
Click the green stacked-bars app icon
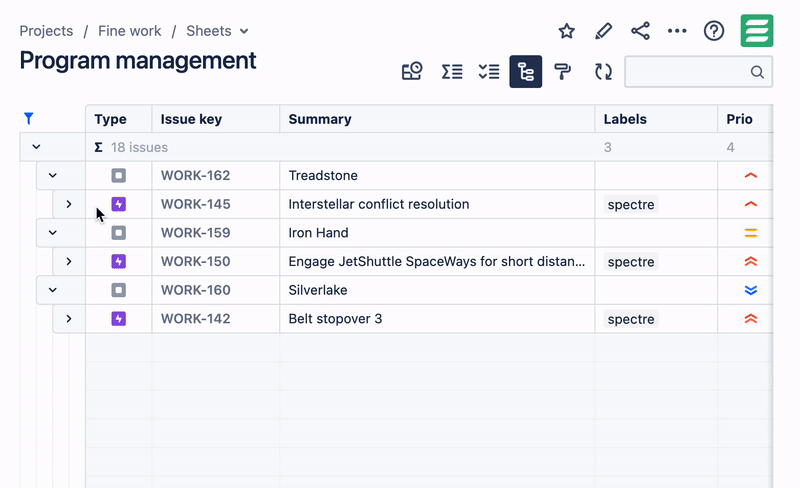(757, 31)
